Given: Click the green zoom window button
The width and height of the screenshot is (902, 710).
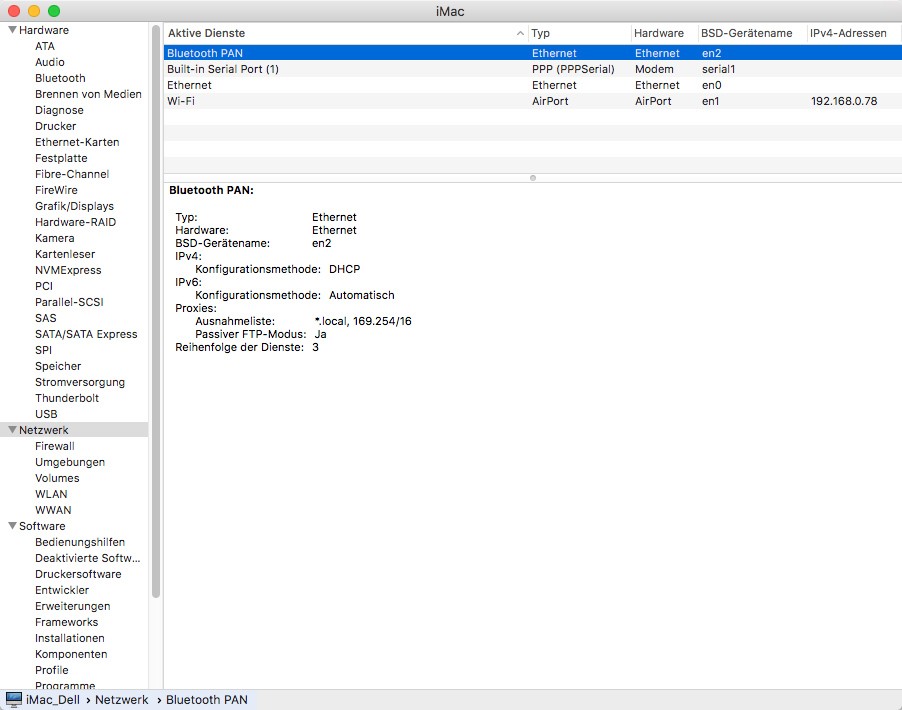Looking at the screenshot, I should [x=54, y=11].
